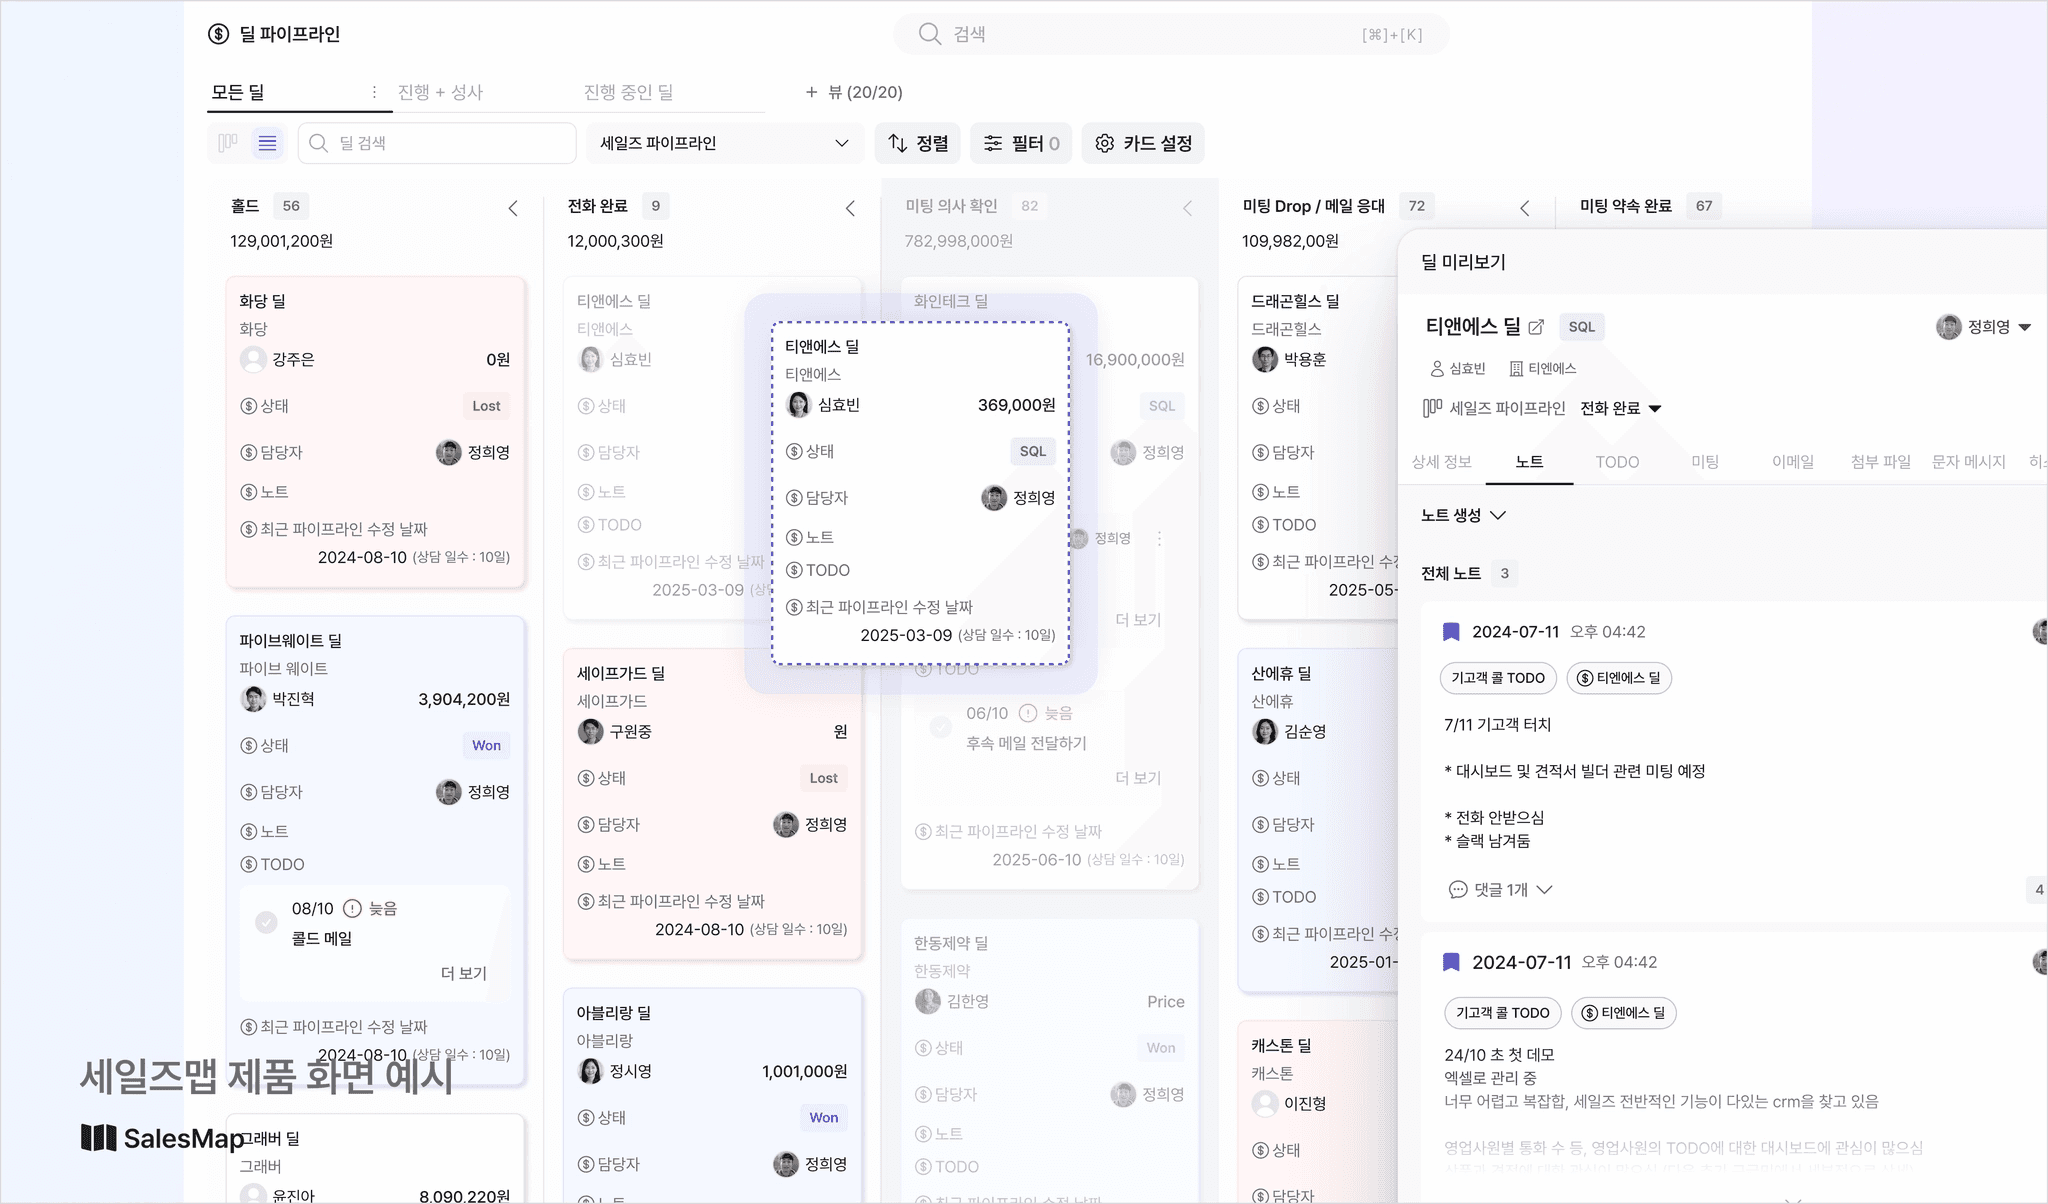Switch to list view icon
2048x1204 pixels.
(267, 143)
